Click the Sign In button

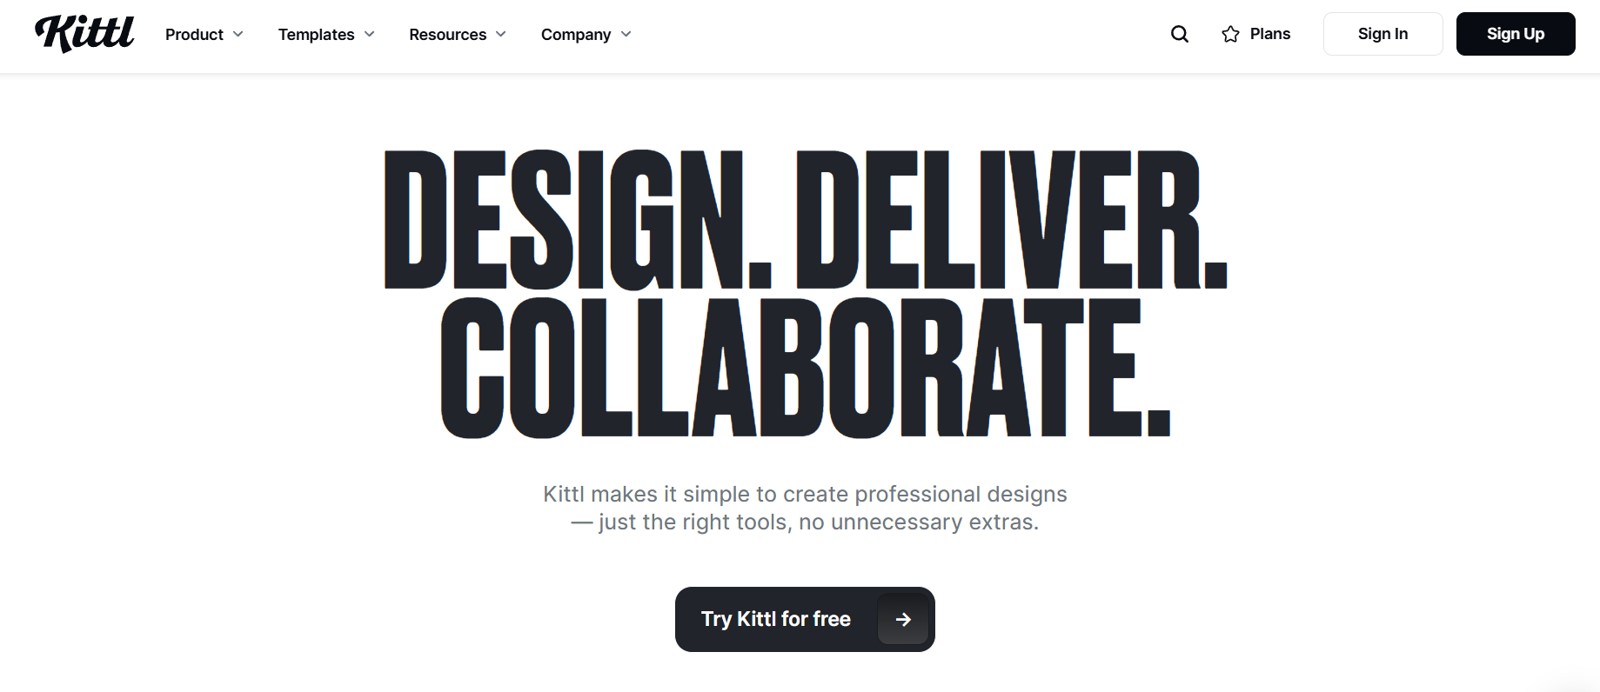[1383, 34]
